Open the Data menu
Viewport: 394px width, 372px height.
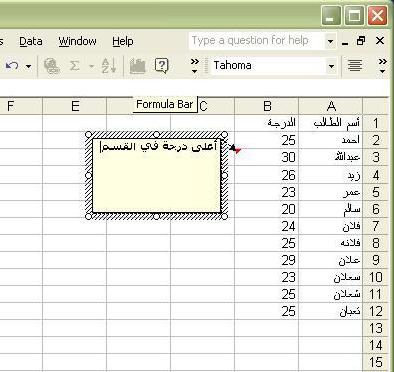tap(31, 41)
